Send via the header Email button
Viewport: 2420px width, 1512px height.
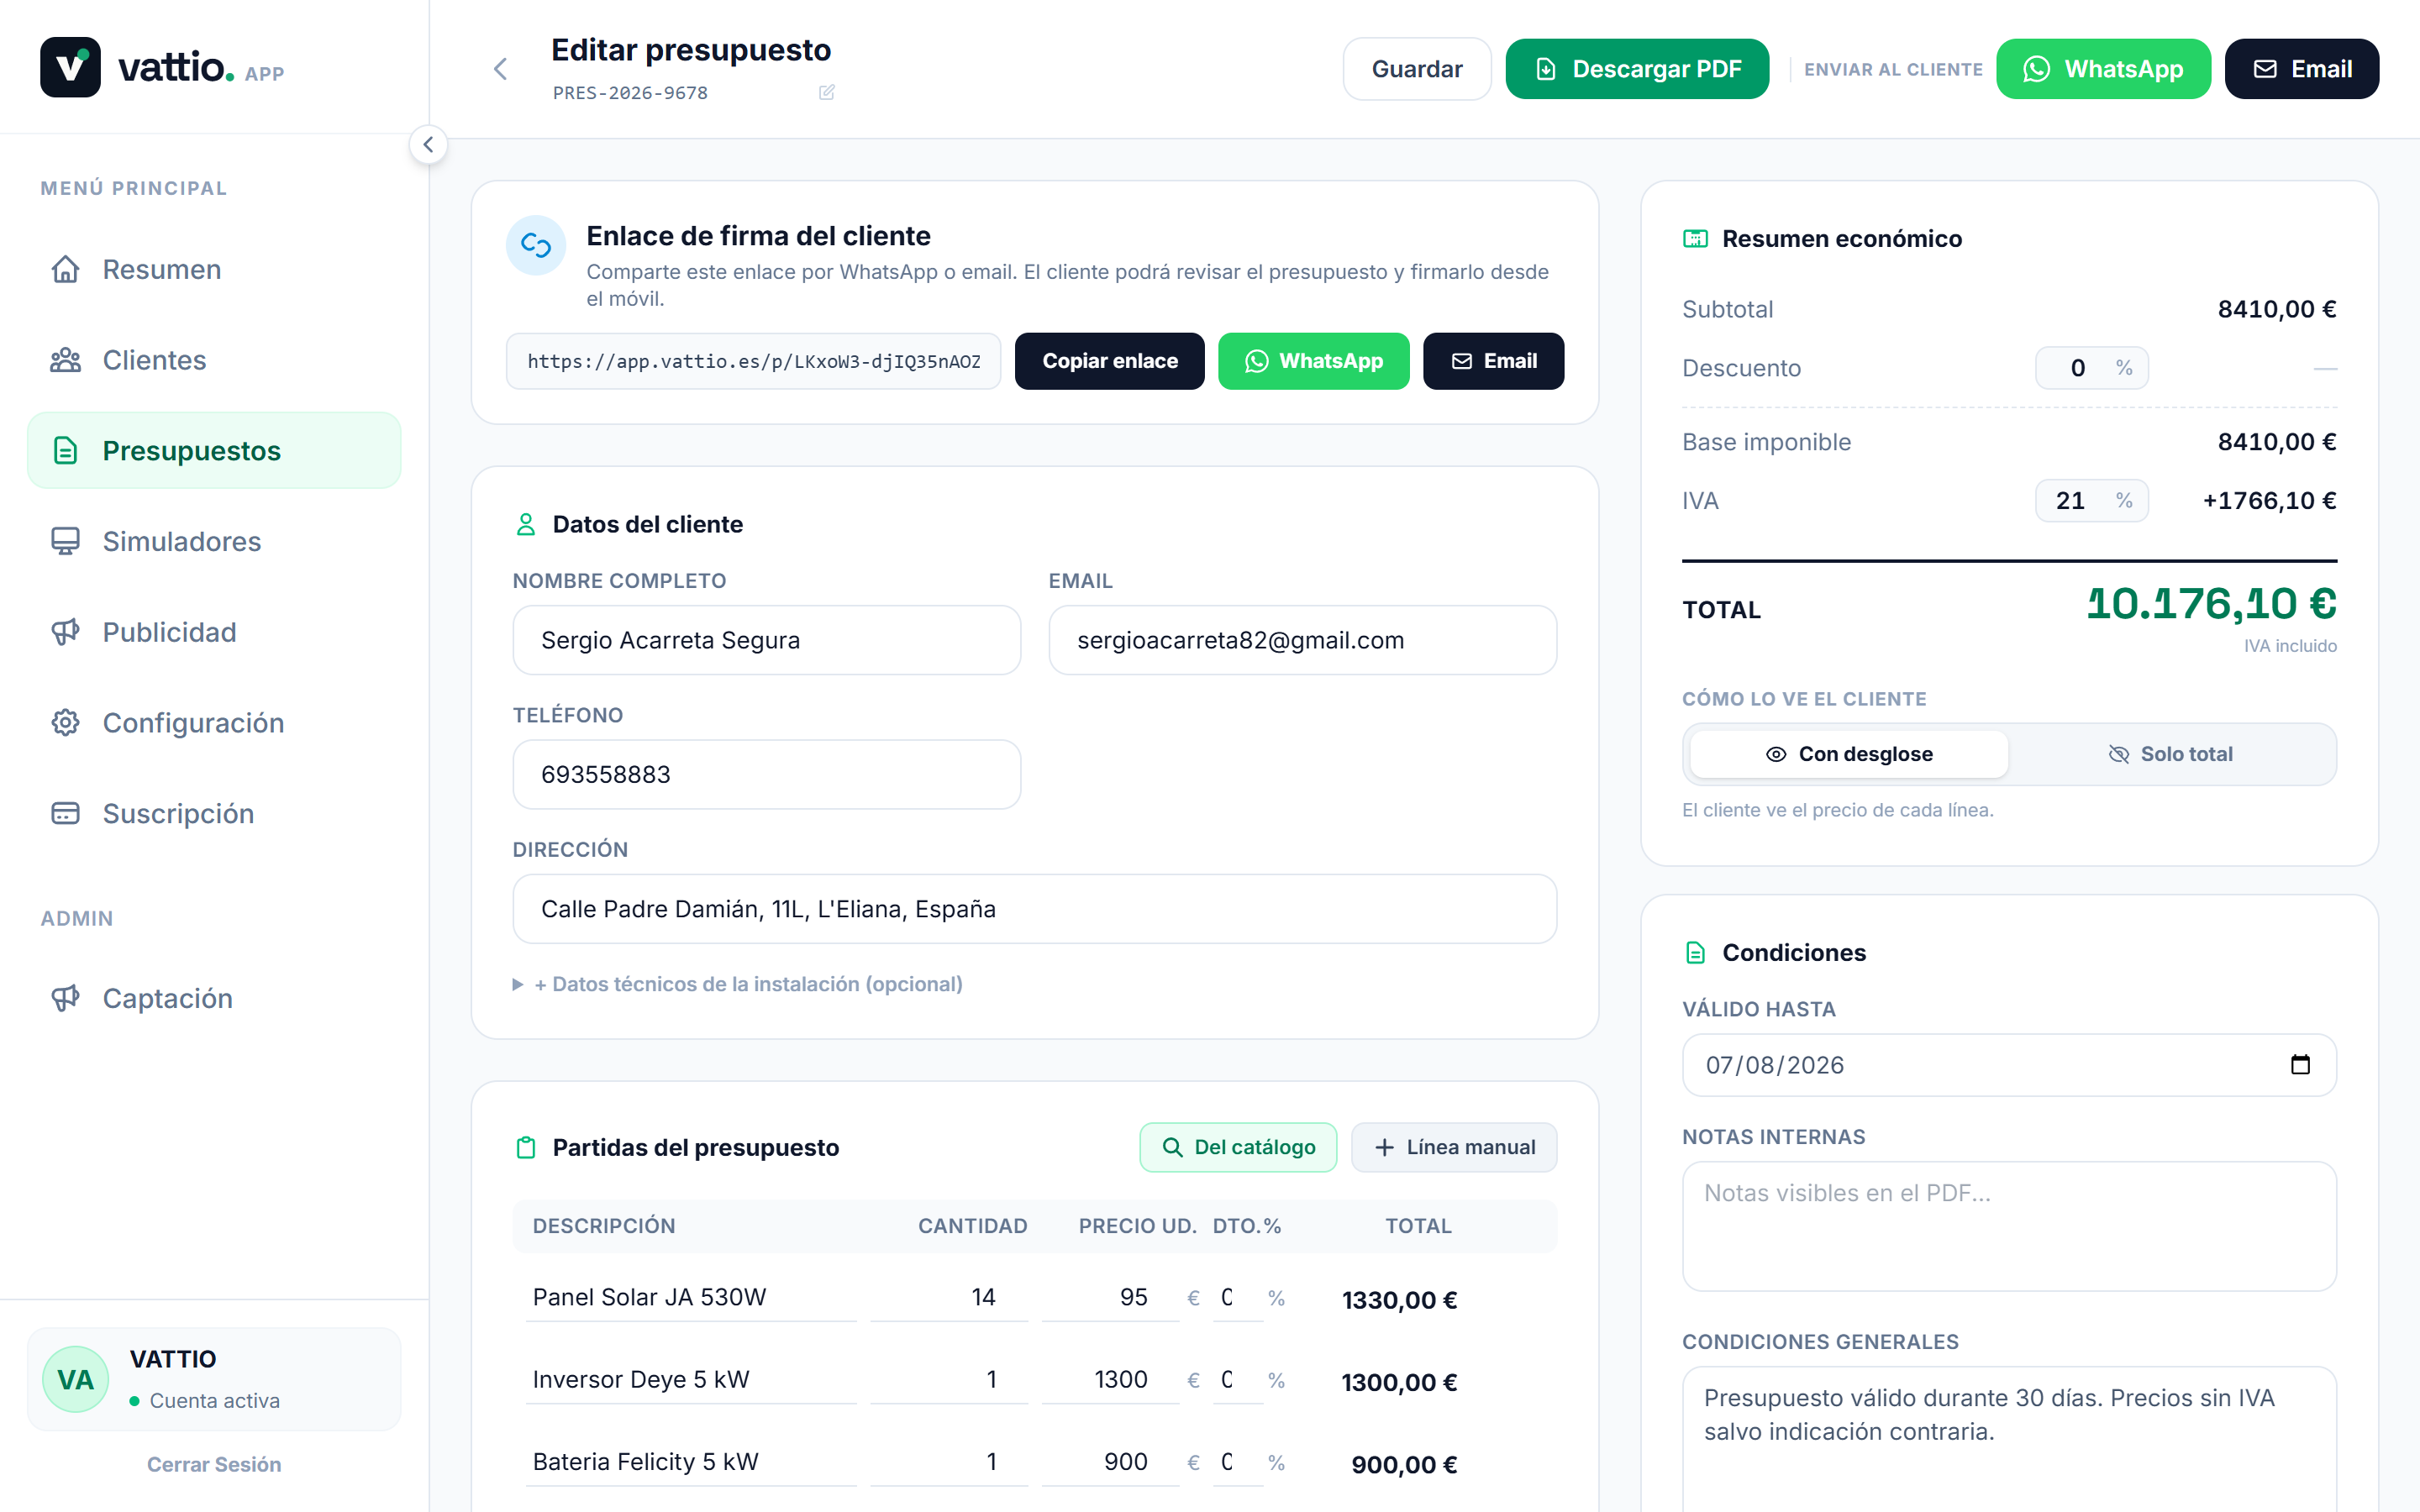coord(2301,69)
